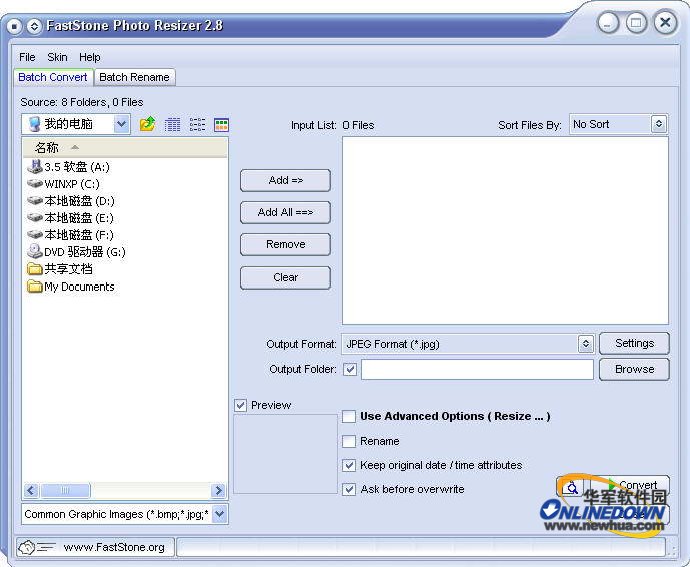Open the Sort Files By dropdown
Screen dimensions: 690x567
pos(659,124)
